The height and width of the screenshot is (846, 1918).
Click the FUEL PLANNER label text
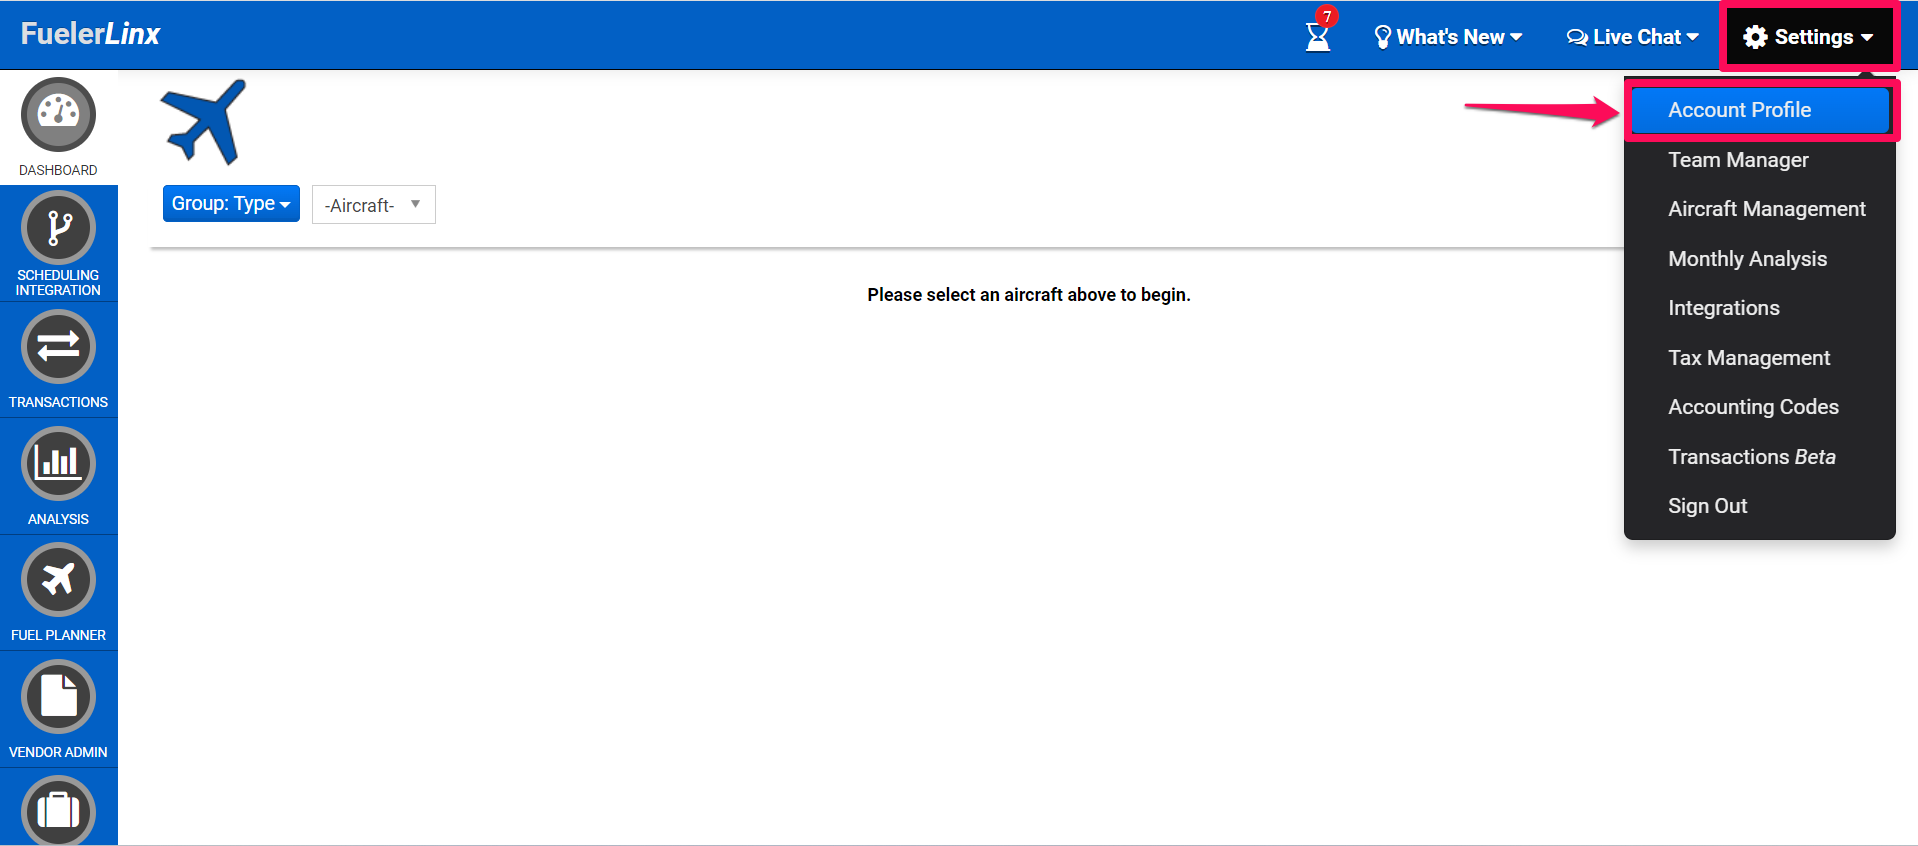tap(58, 635)
